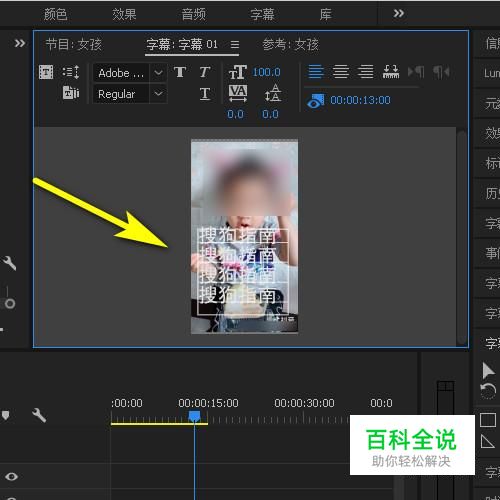Toggle the fully visible track eye icon
The width and height of the screenshot is (500, 500).
click(x=11, y=477)
